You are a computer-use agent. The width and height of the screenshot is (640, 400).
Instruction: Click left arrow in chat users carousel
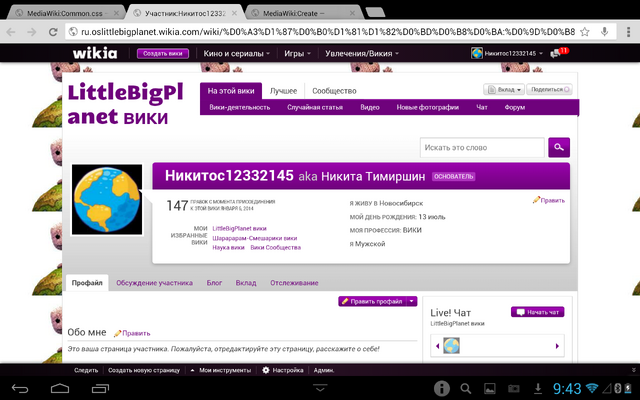pyautogui.click(x=437, y=346)
